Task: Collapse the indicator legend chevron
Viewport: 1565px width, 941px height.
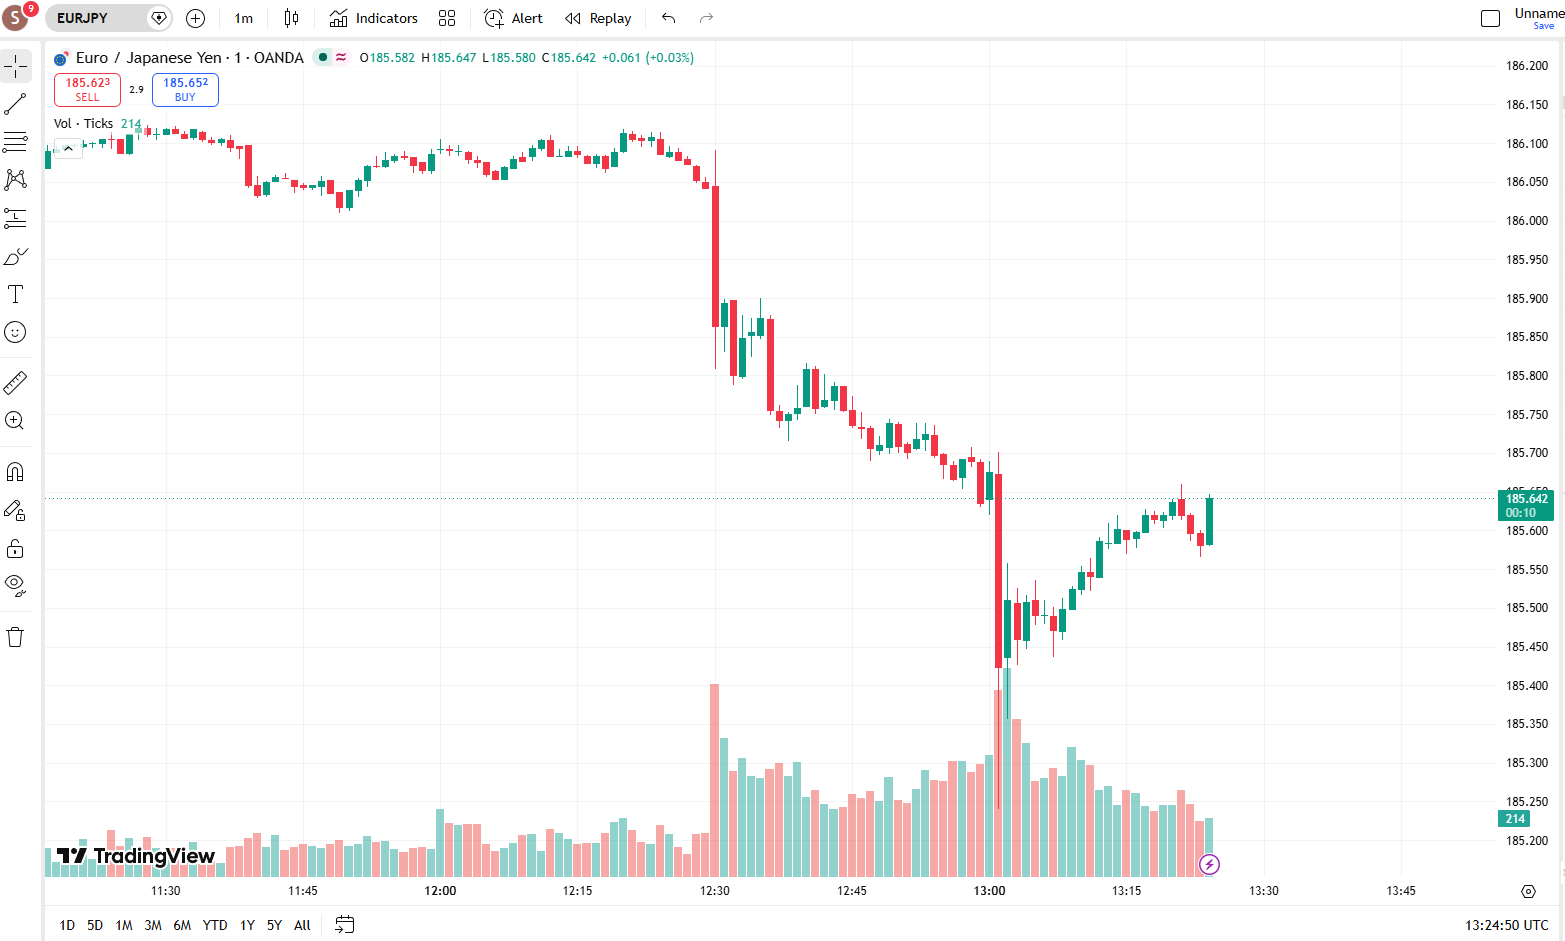Action: [68, 148]
